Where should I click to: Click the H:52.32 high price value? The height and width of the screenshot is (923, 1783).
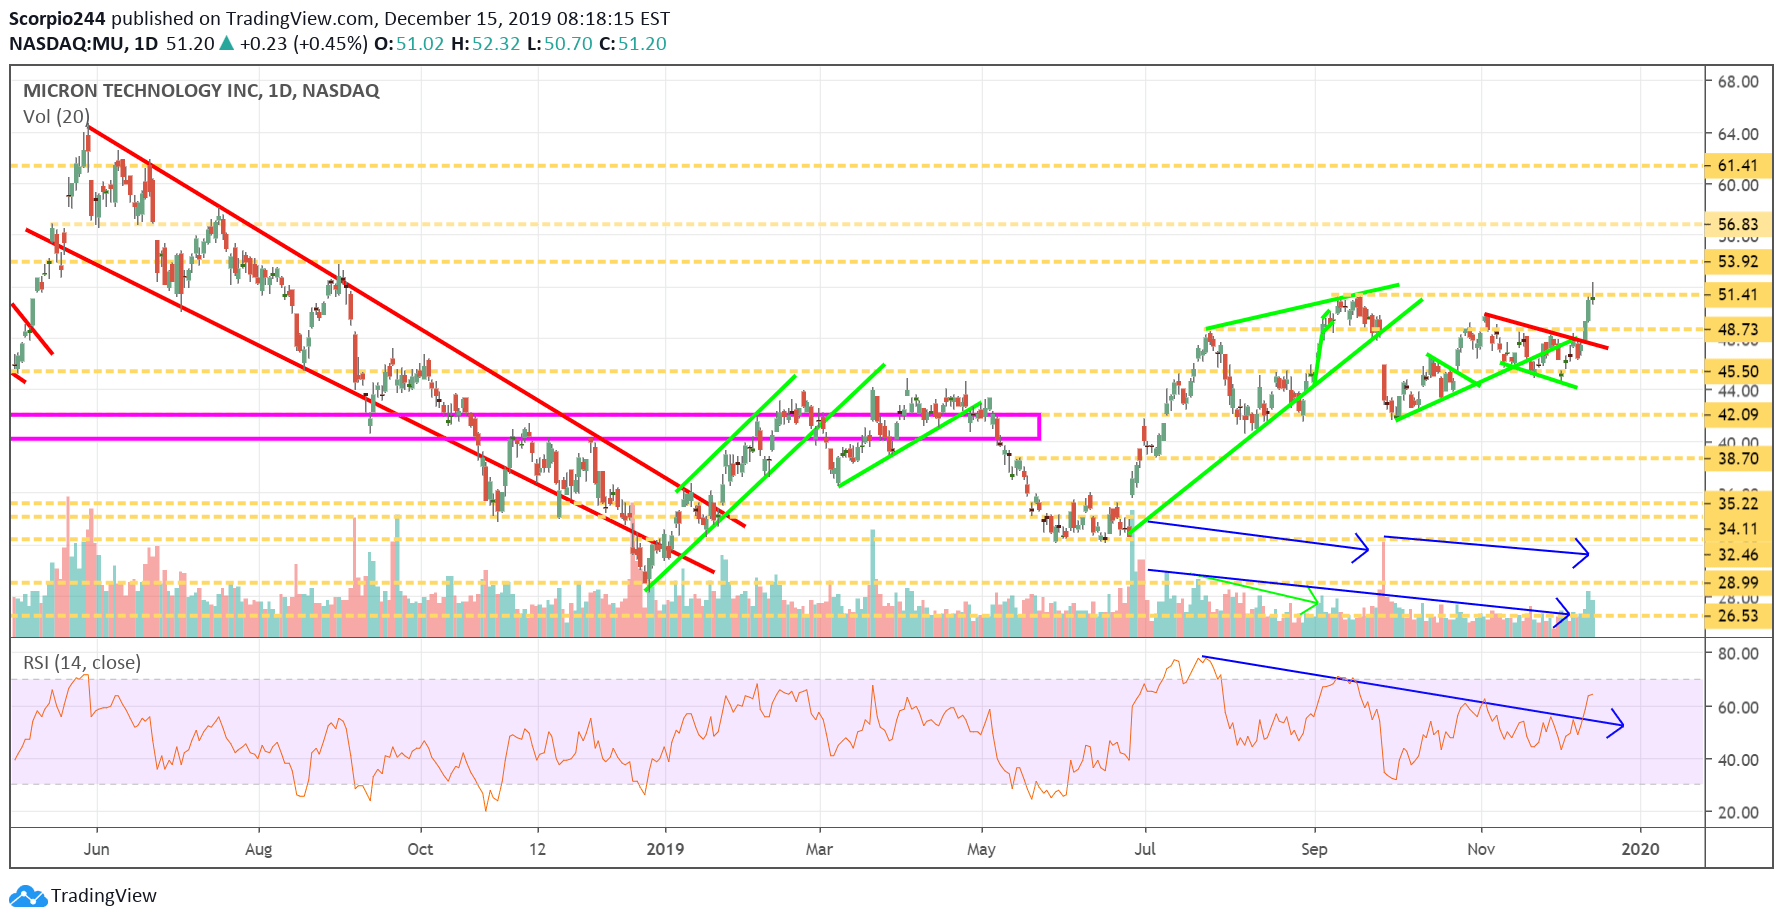coord(486,44)
